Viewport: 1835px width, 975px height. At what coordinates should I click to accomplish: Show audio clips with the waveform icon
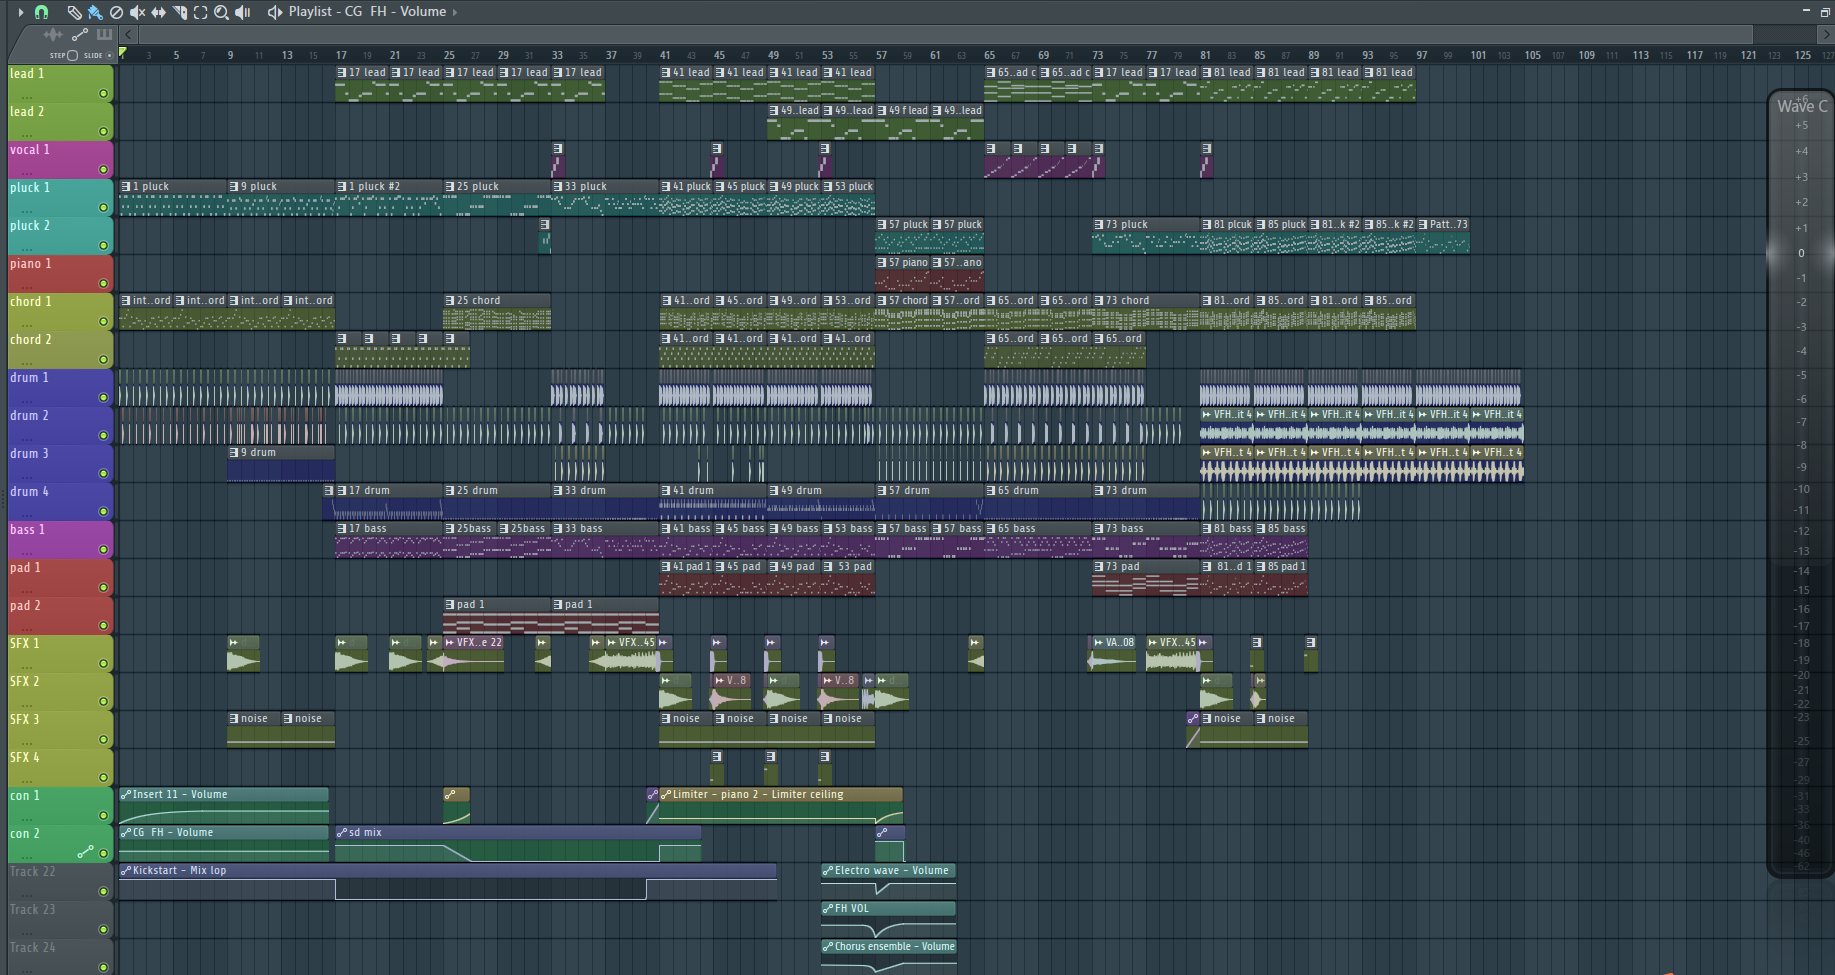coord(53,34)
